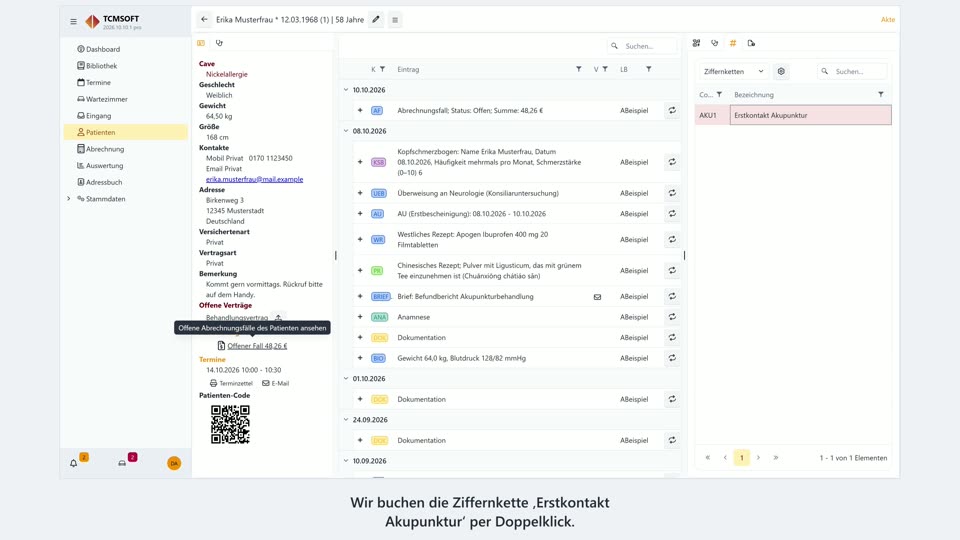Refresh the Abrechnungsfall entry

(x=672, y=110)
